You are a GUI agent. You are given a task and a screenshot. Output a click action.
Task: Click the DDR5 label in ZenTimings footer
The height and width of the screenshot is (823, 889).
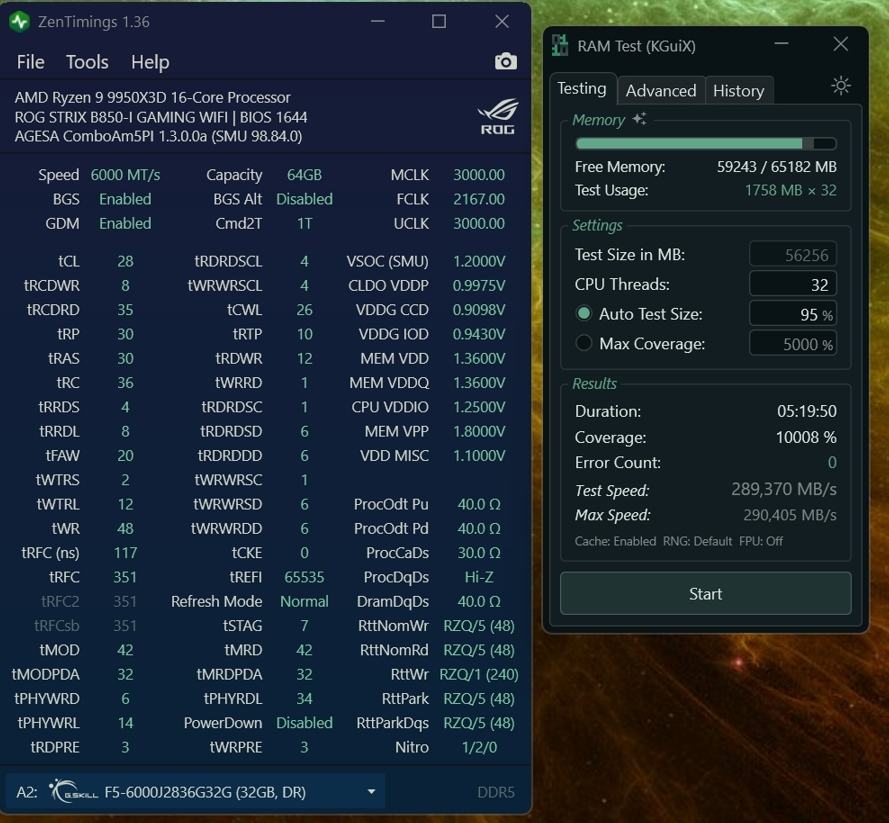496,792
